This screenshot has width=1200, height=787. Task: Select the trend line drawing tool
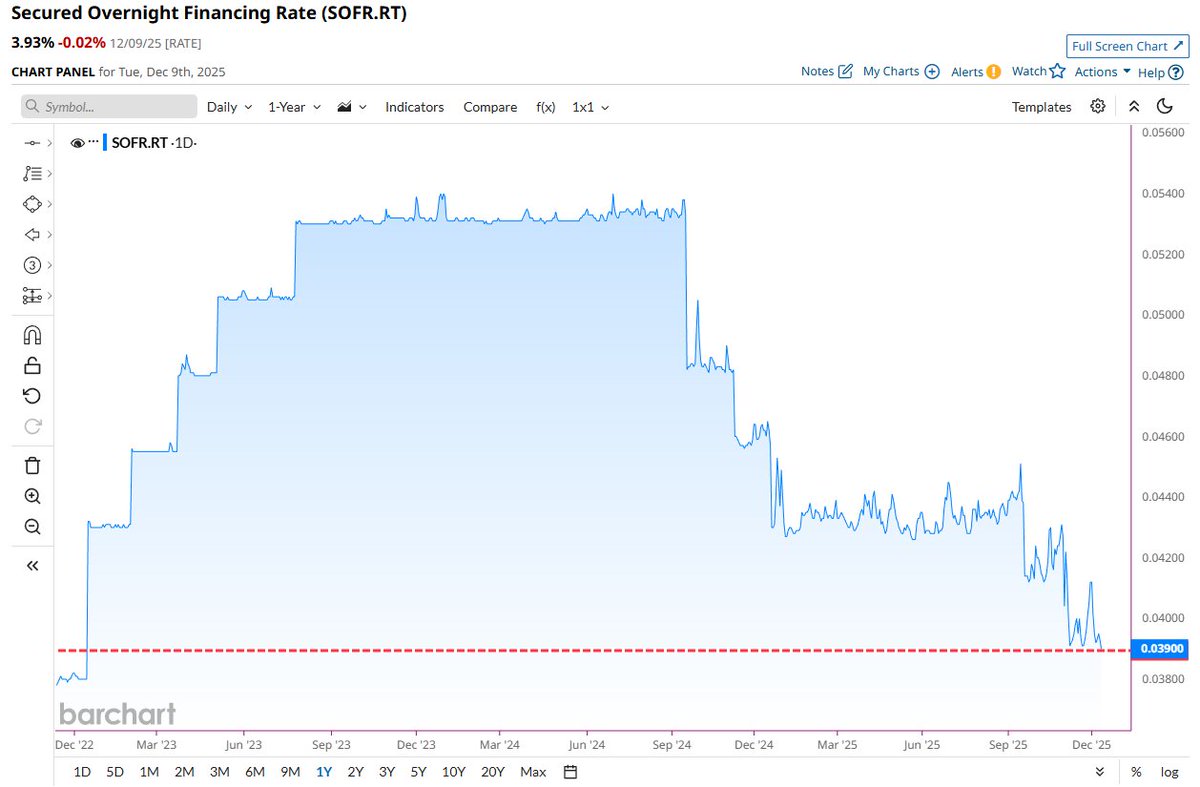(x=31, y=143)
